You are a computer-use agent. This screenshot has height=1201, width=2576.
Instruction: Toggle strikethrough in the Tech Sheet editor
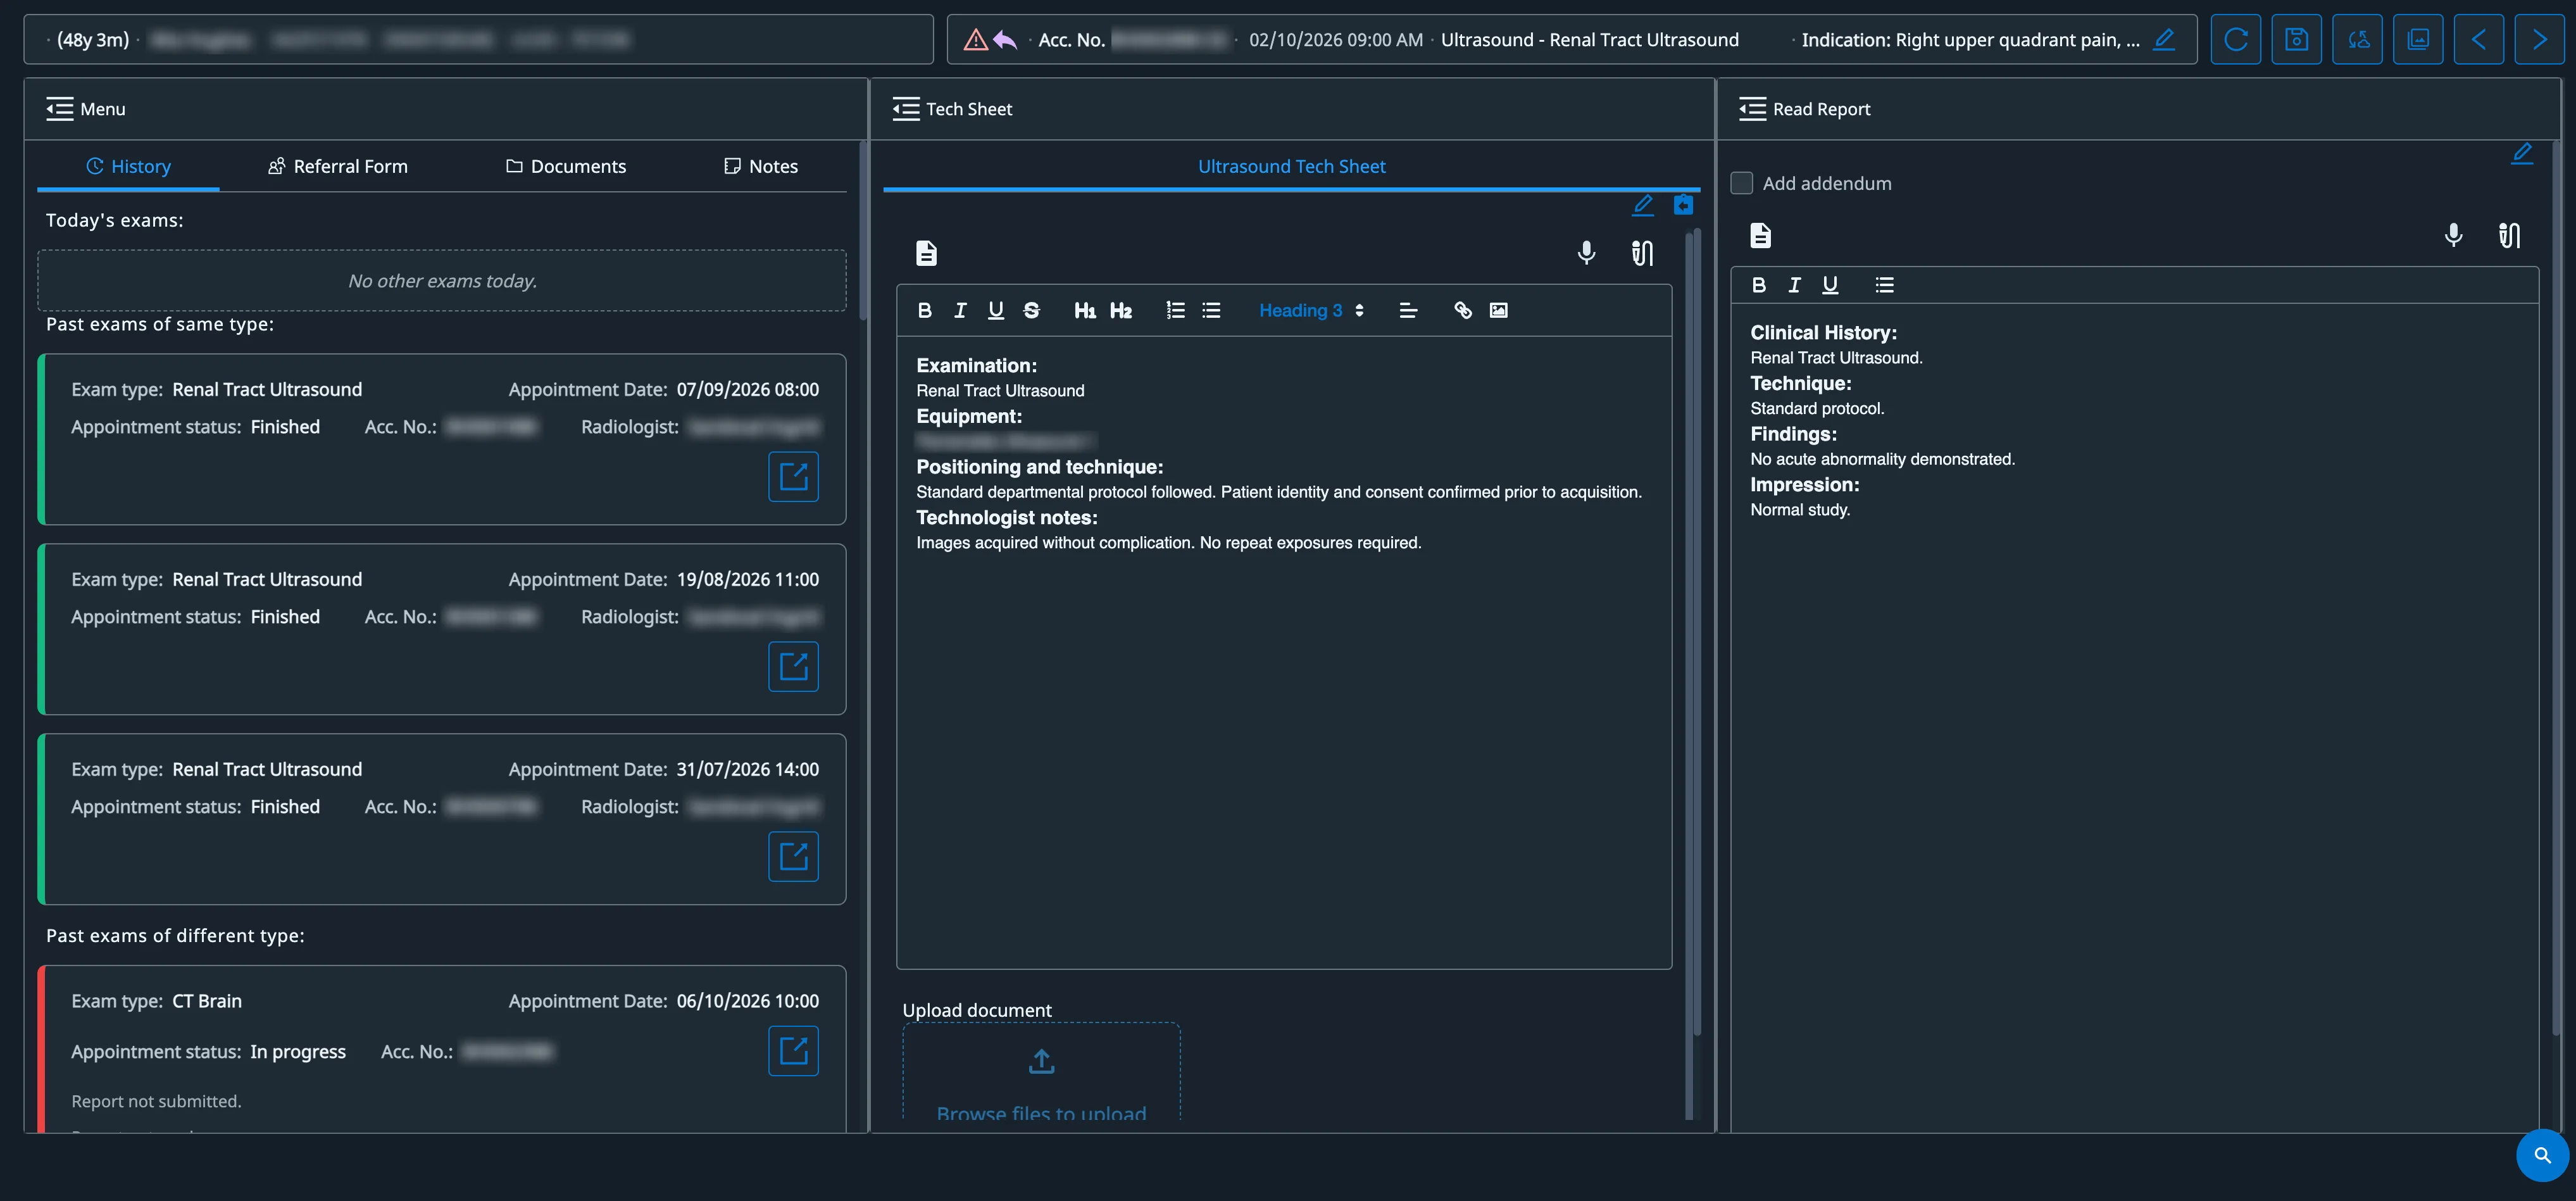[x=1031, y=310]
